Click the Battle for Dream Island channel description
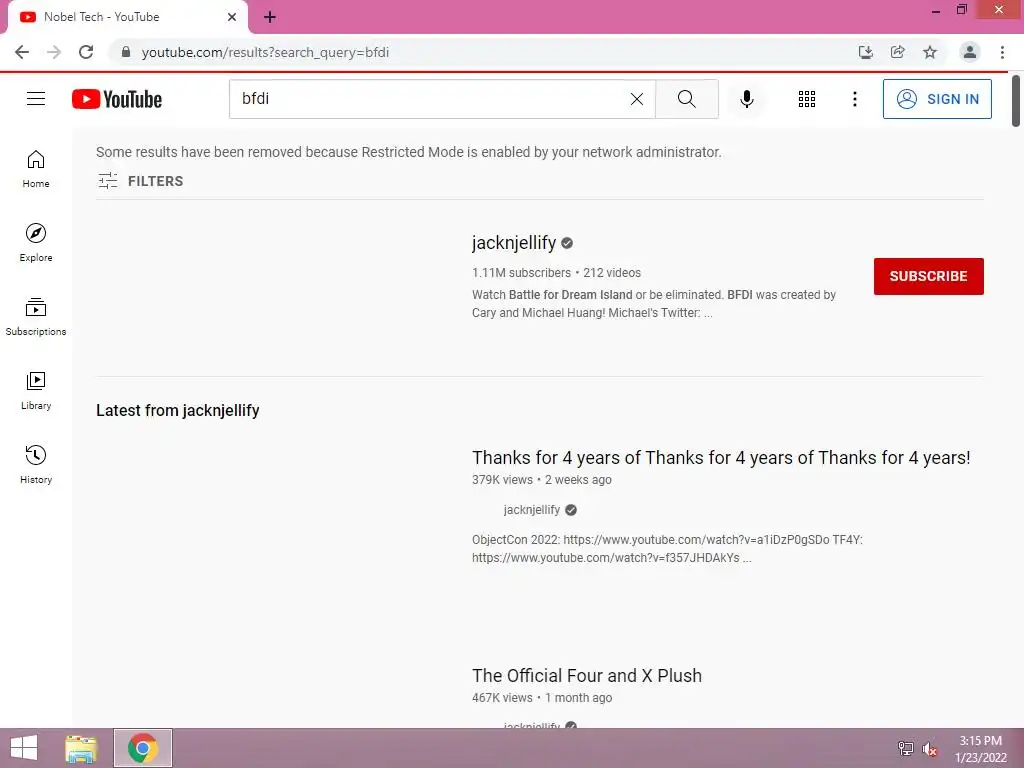1024x768 pixels. point(654,304)
